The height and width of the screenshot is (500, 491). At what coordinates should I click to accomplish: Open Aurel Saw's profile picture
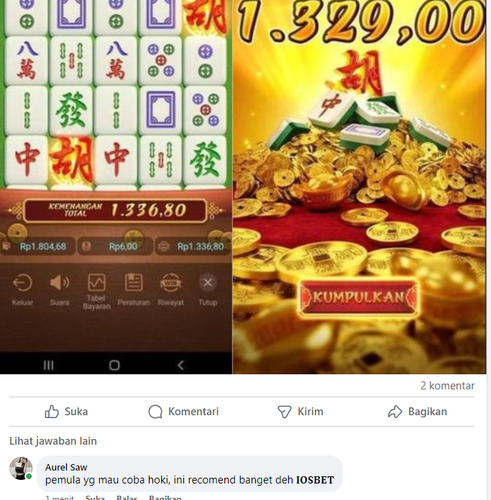pos(21,468)
